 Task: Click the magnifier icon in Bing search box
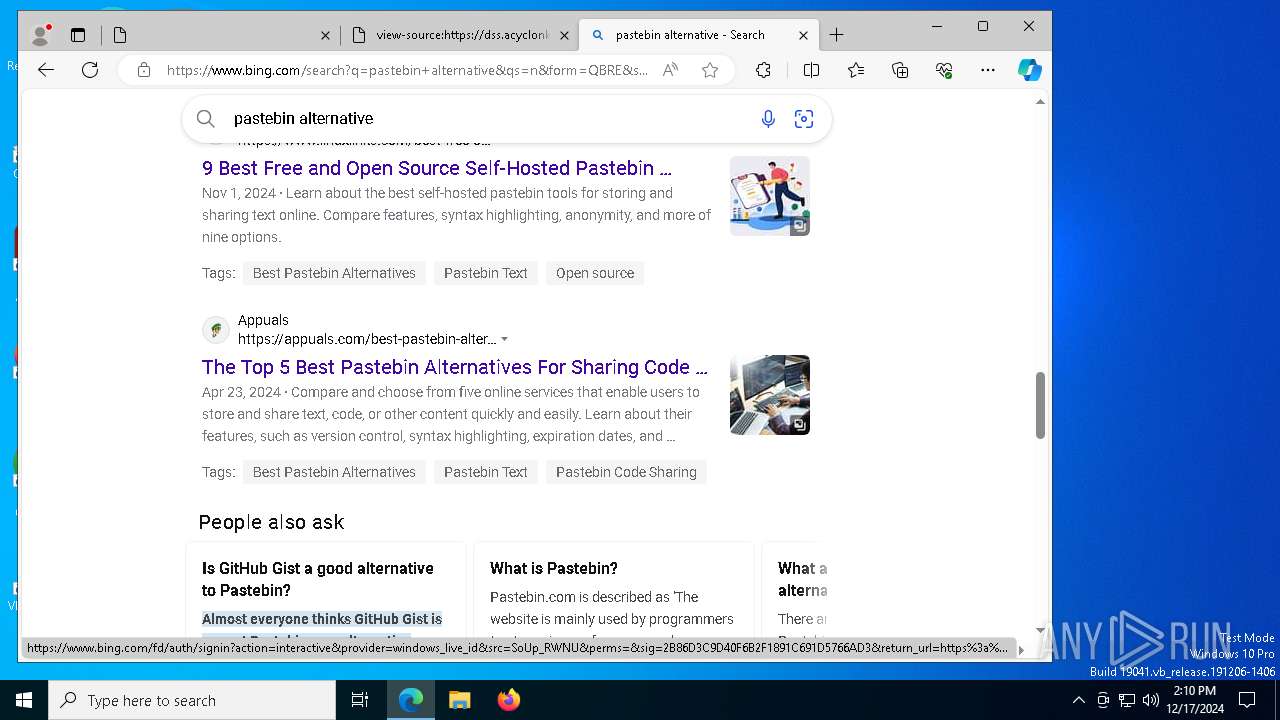tap(206, 119)
